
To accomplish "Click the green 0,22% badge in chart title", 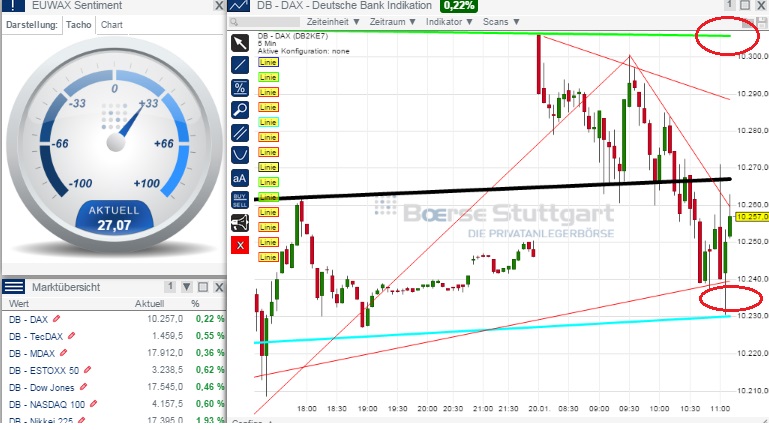I will pos(459,6).
